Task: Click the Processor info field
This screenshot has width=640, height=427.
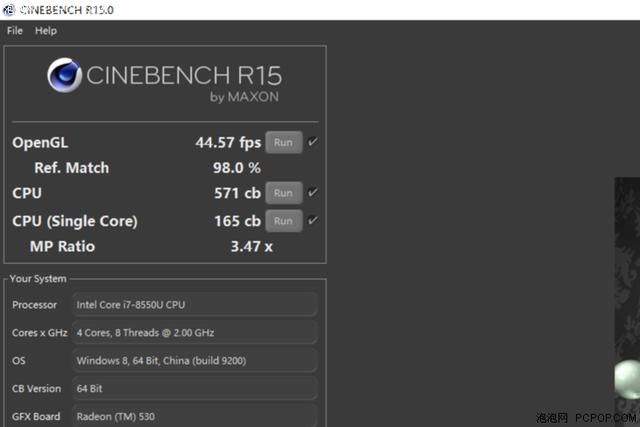Action: tap(195, 305)
